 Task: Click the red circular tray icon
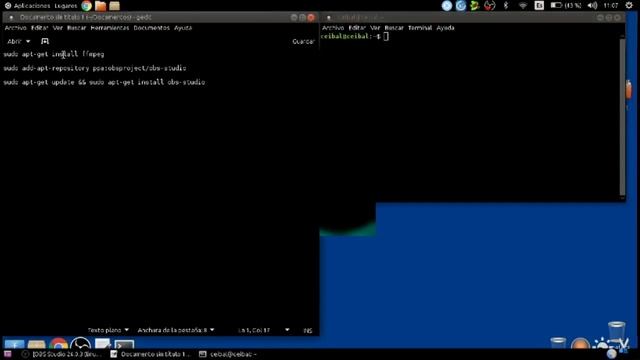(x=489, y=5)
